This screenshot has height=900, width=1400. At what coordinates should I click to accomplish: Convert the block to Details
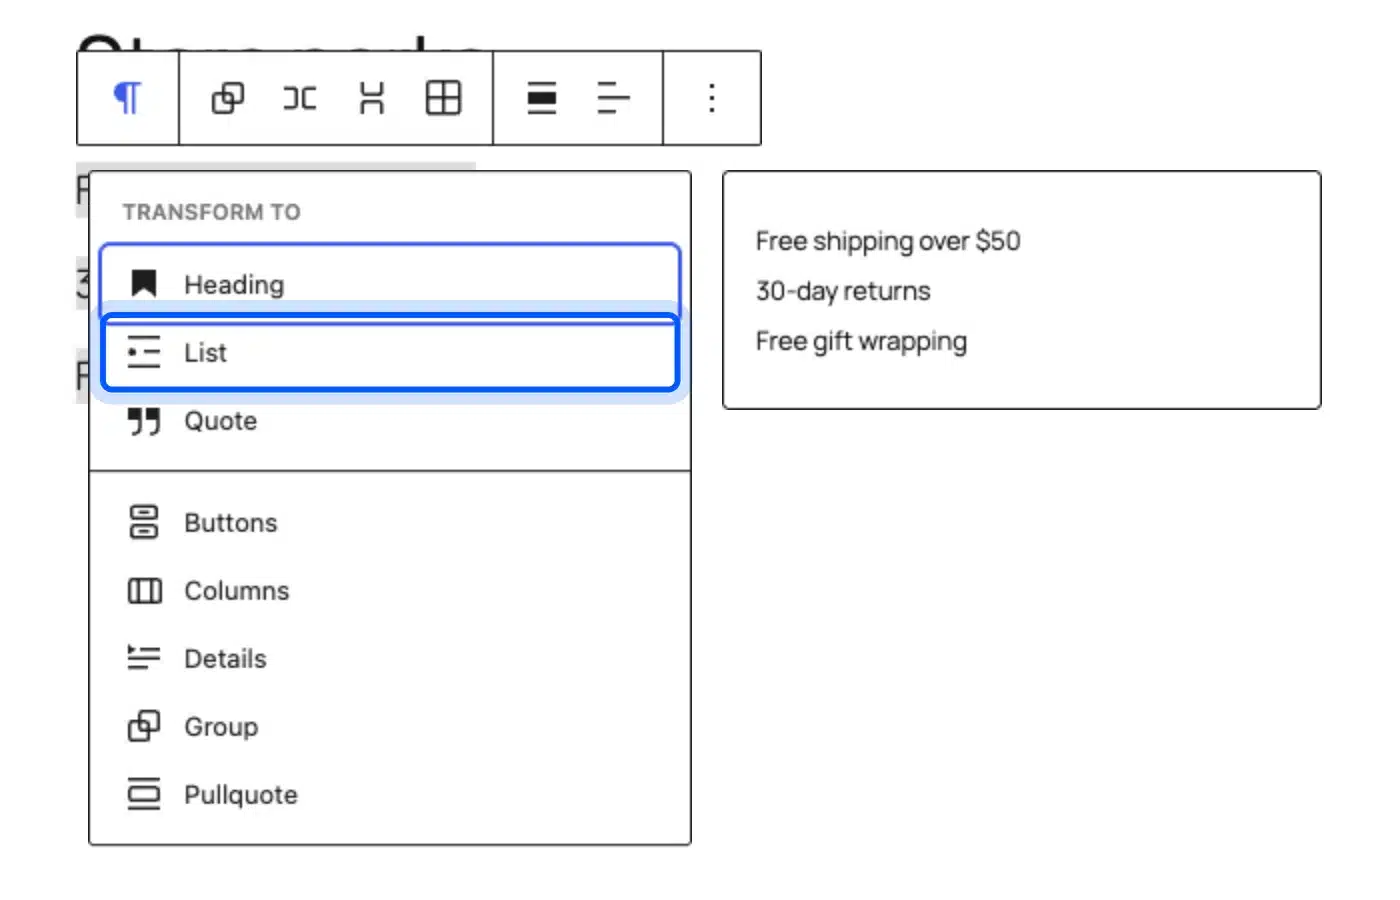coord(390,659)
